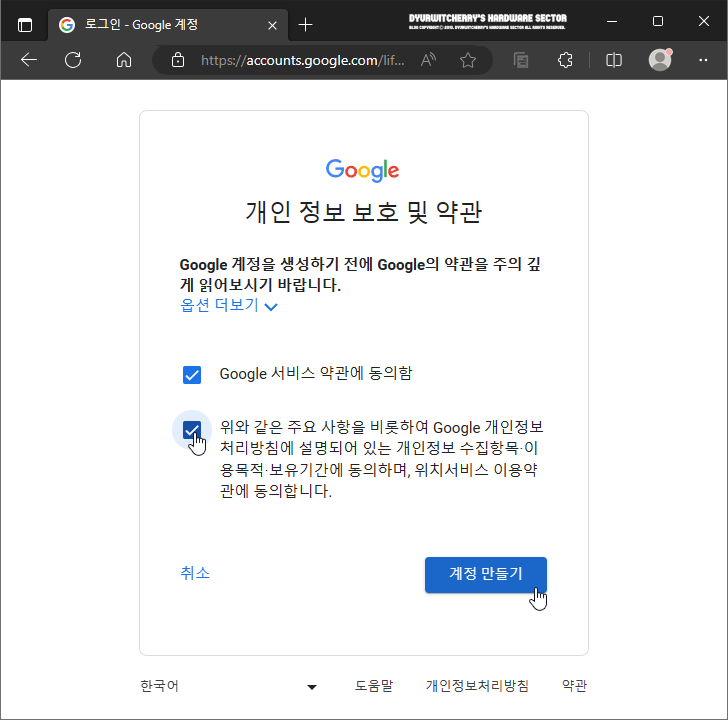
Task: Click the 계정 만들기 button
Action: point(486,575)
